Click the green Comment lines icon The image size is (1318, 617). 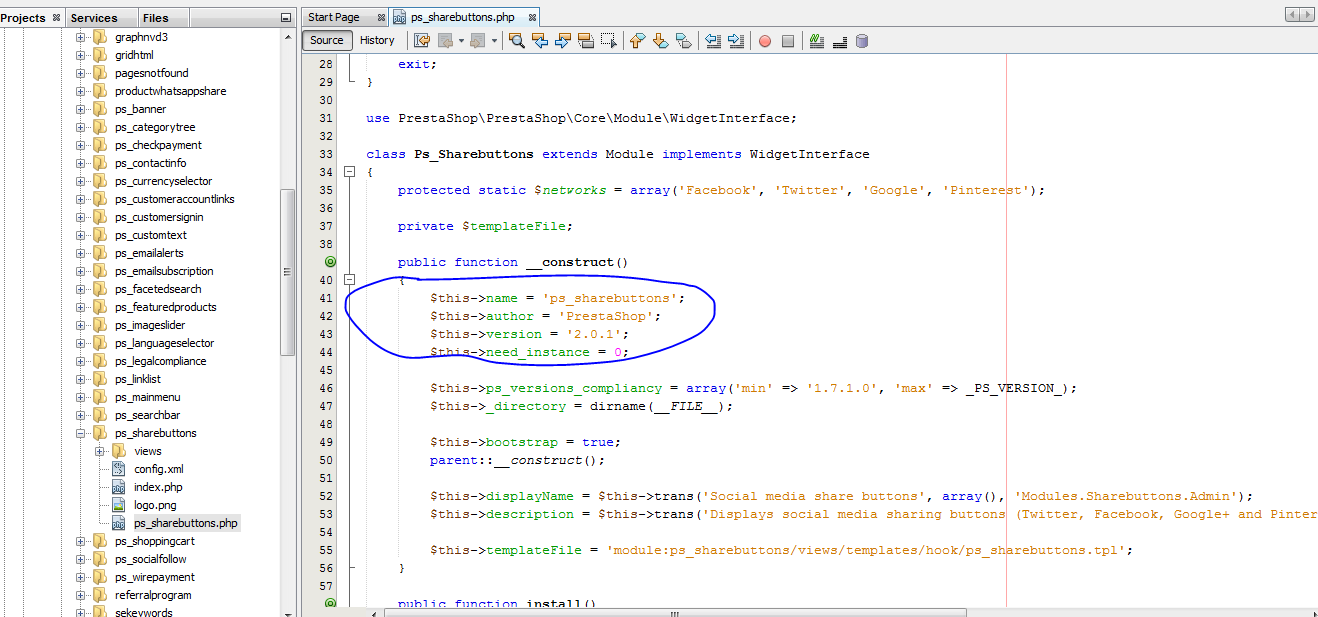coord(817,41)
